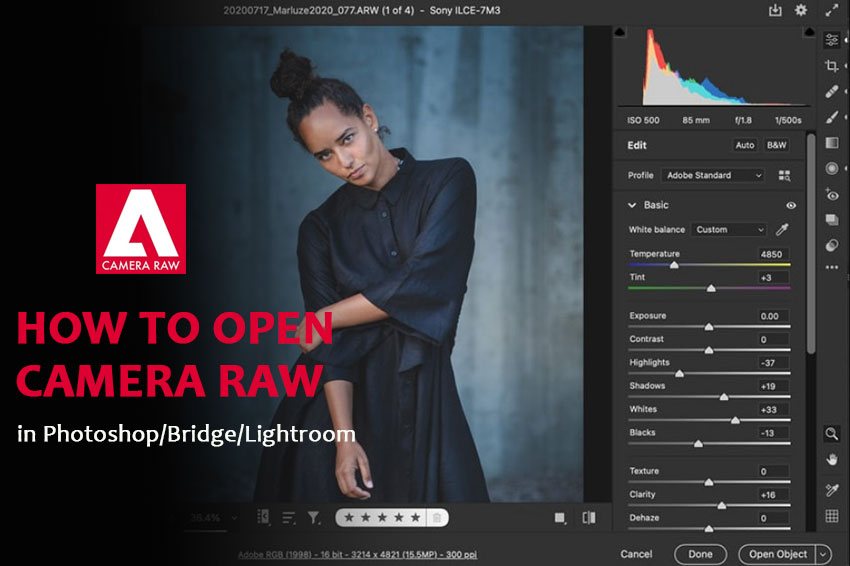Image resolution: width=850 pixels, height=566 pixels.
Task: Pick the White Balance eyedropper tool
Action: [782, 229]
